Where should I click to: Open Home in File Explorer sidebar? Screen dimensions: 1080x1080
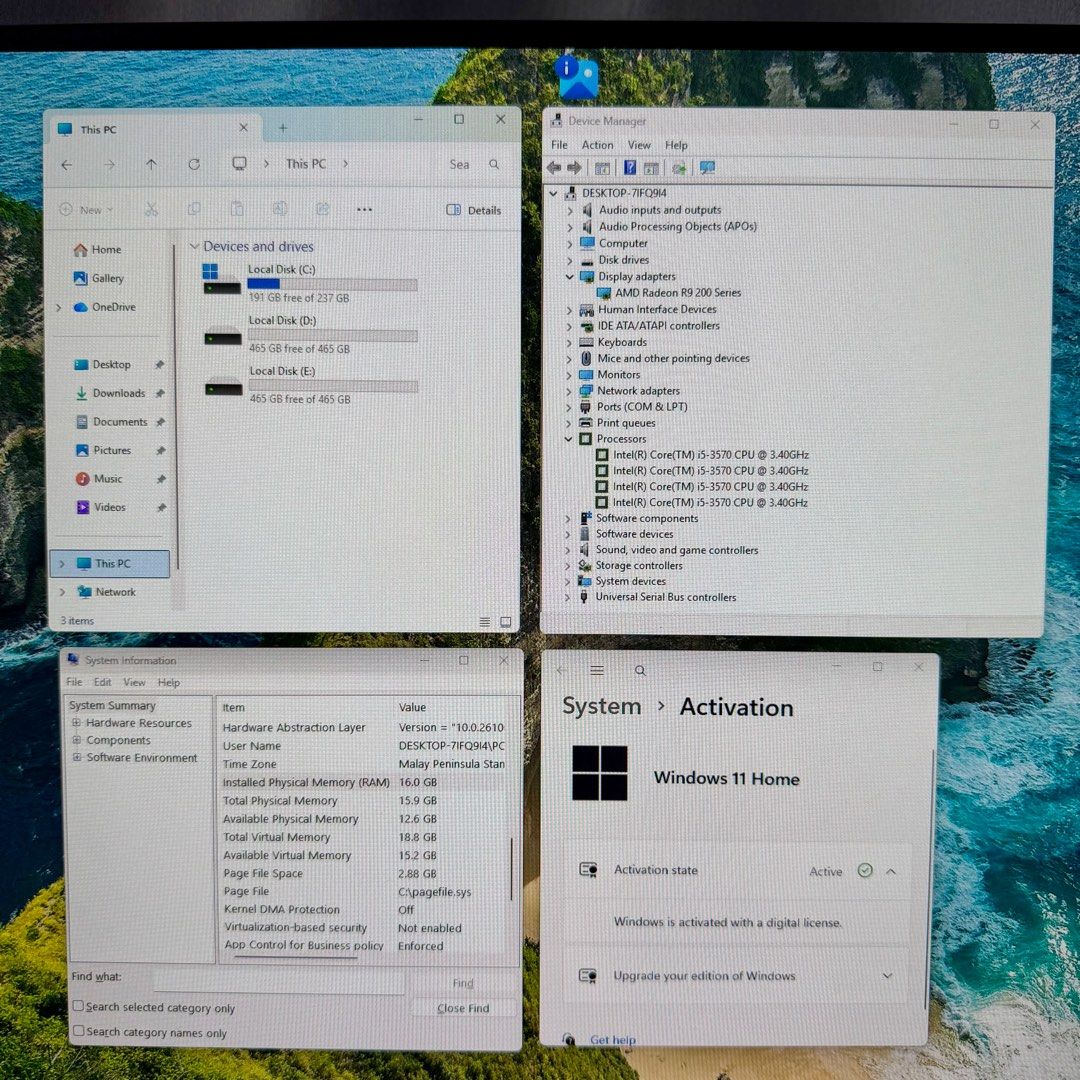98,249
